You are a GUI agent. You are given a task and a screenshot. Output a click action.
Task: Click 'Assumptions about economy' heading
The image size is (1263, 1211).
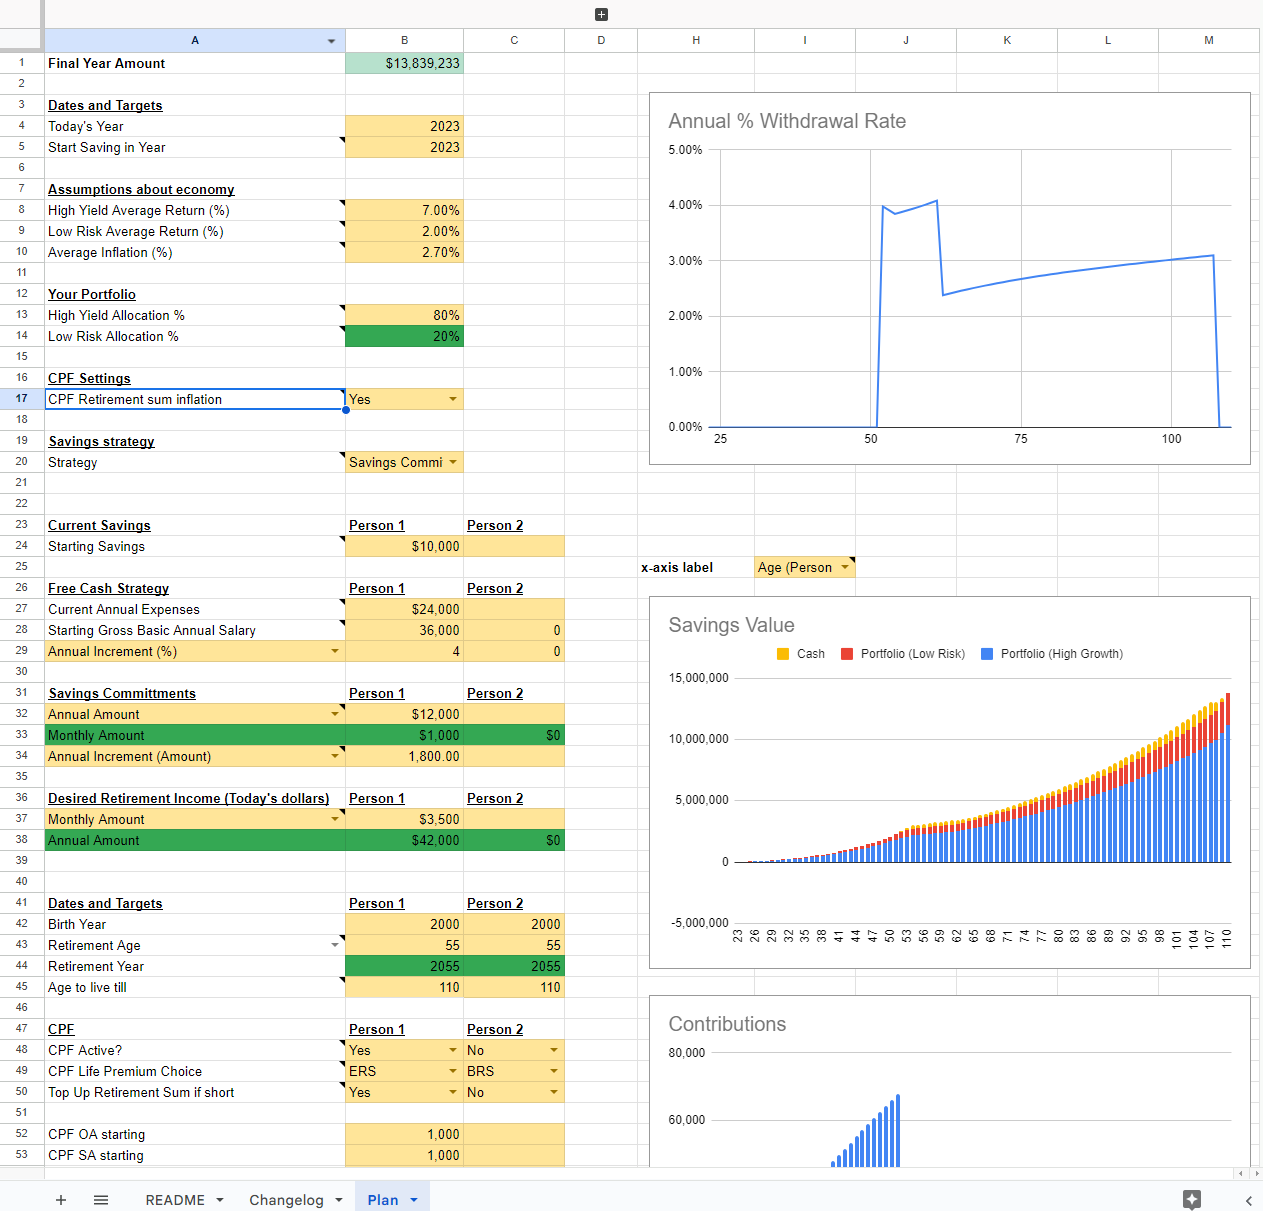(x=141, y=189)
